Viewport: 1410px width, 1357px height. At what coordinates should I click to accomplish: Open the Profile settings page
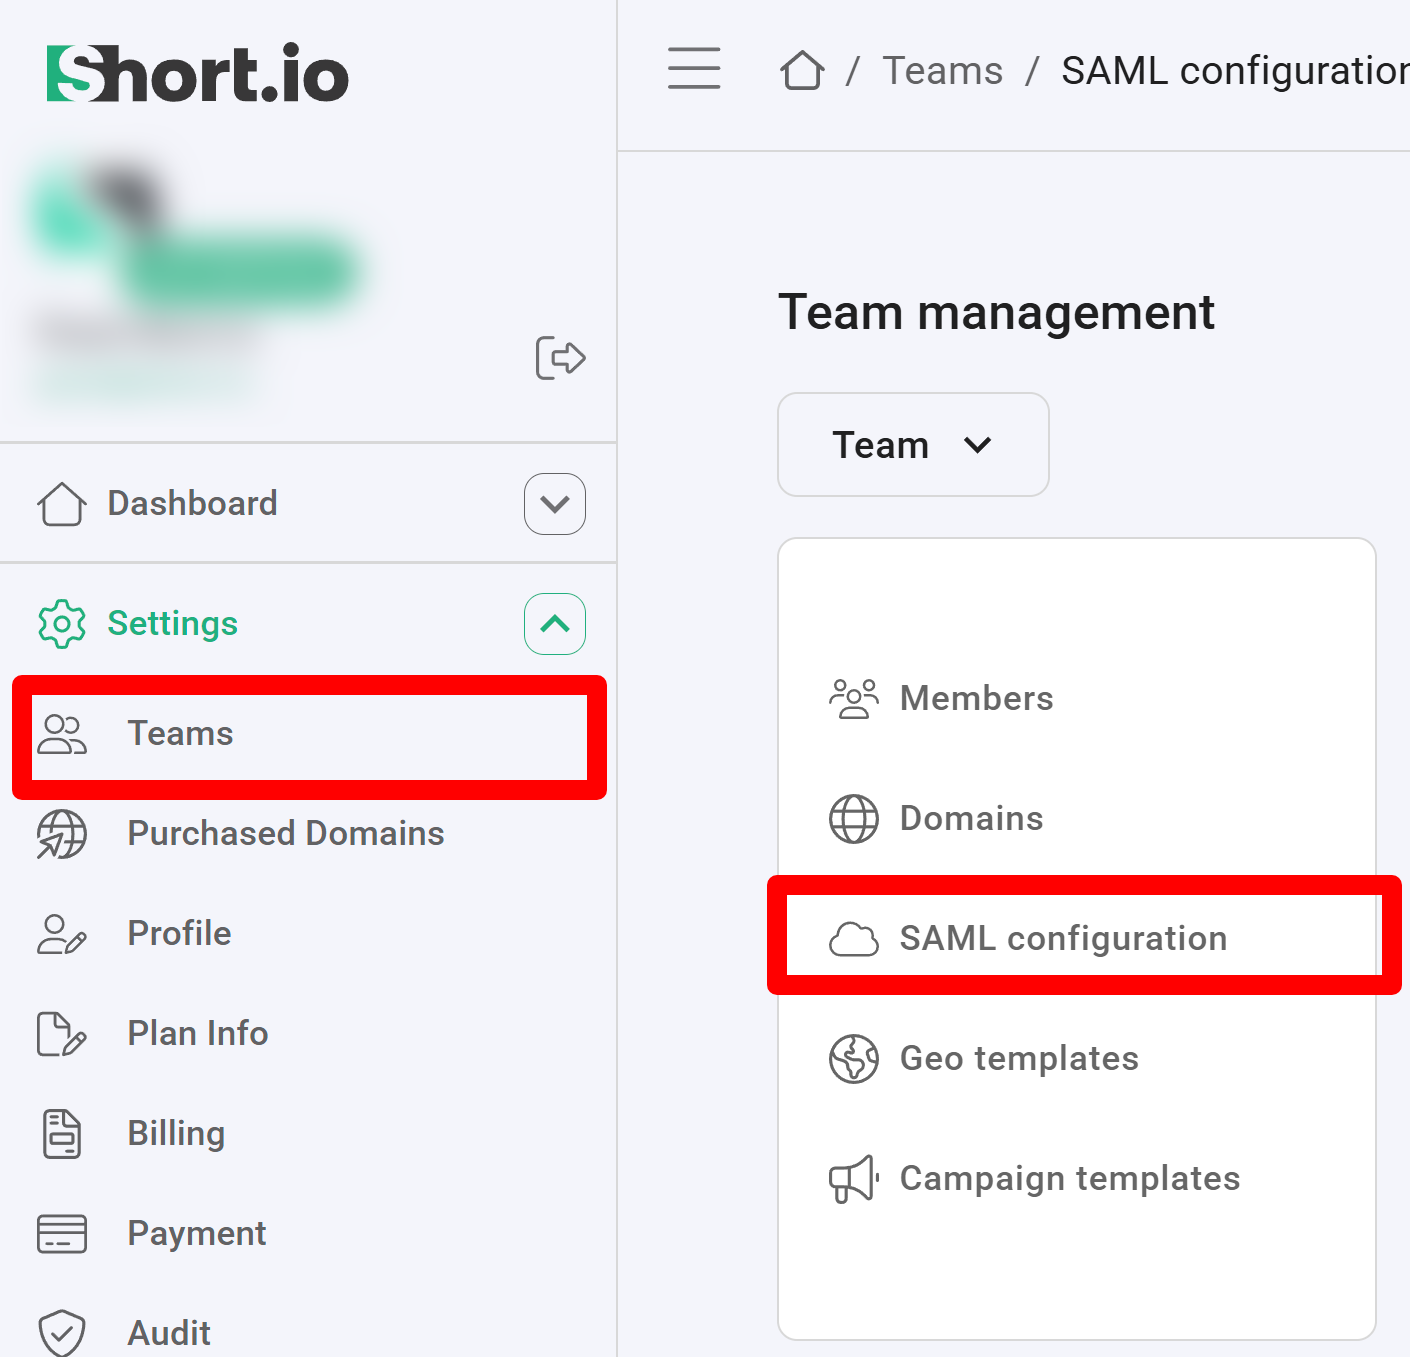coord(179,934)
